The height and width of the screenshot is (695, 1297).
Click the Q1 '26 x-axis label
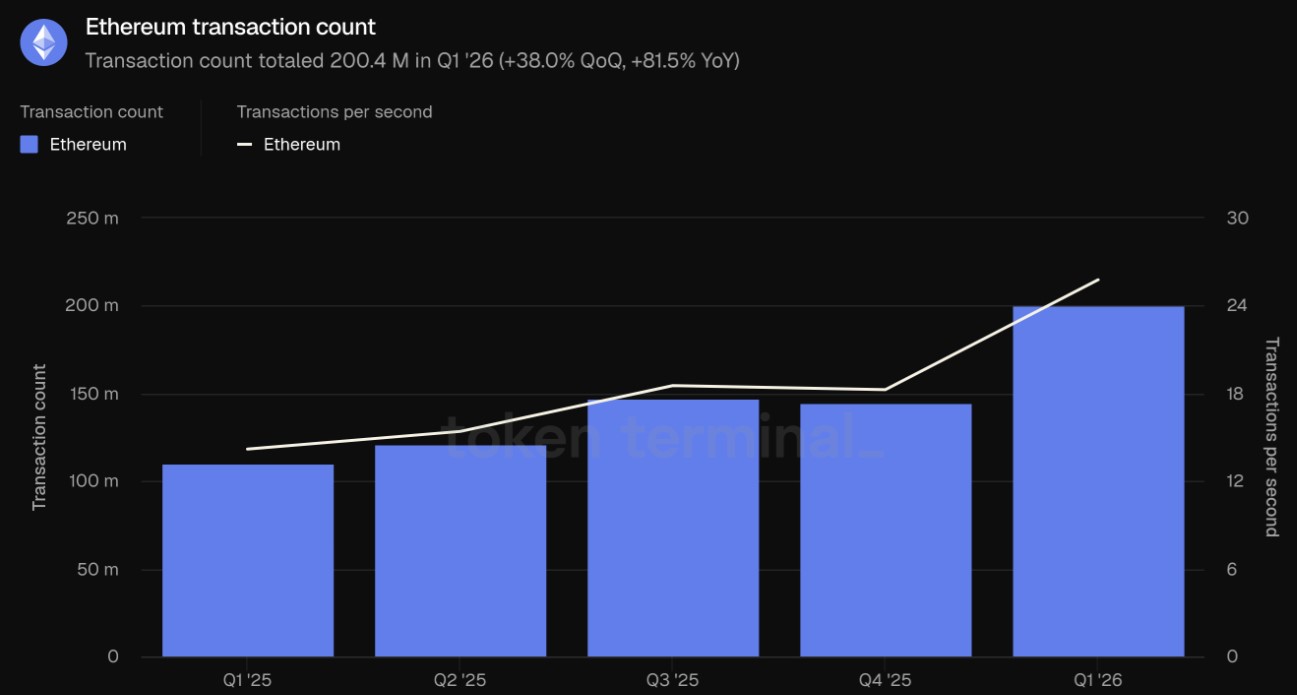[x=1098, y=680]
